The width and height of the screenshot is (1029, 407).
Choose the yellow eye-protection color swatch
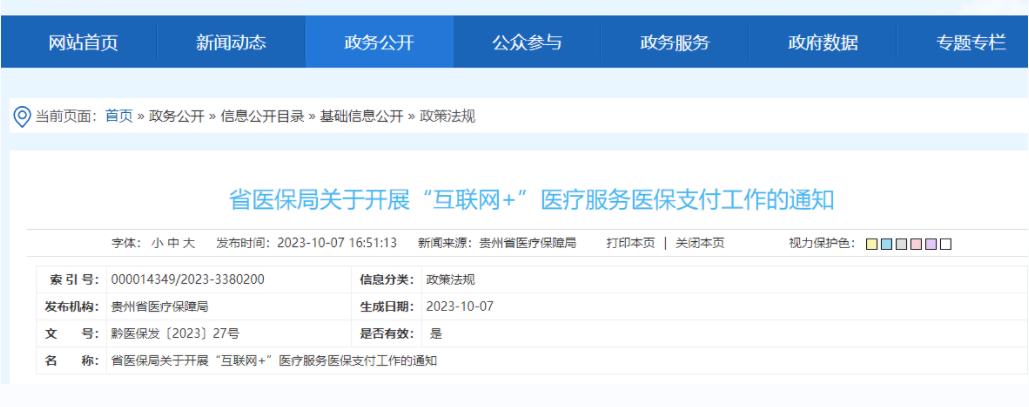[872, 244]
